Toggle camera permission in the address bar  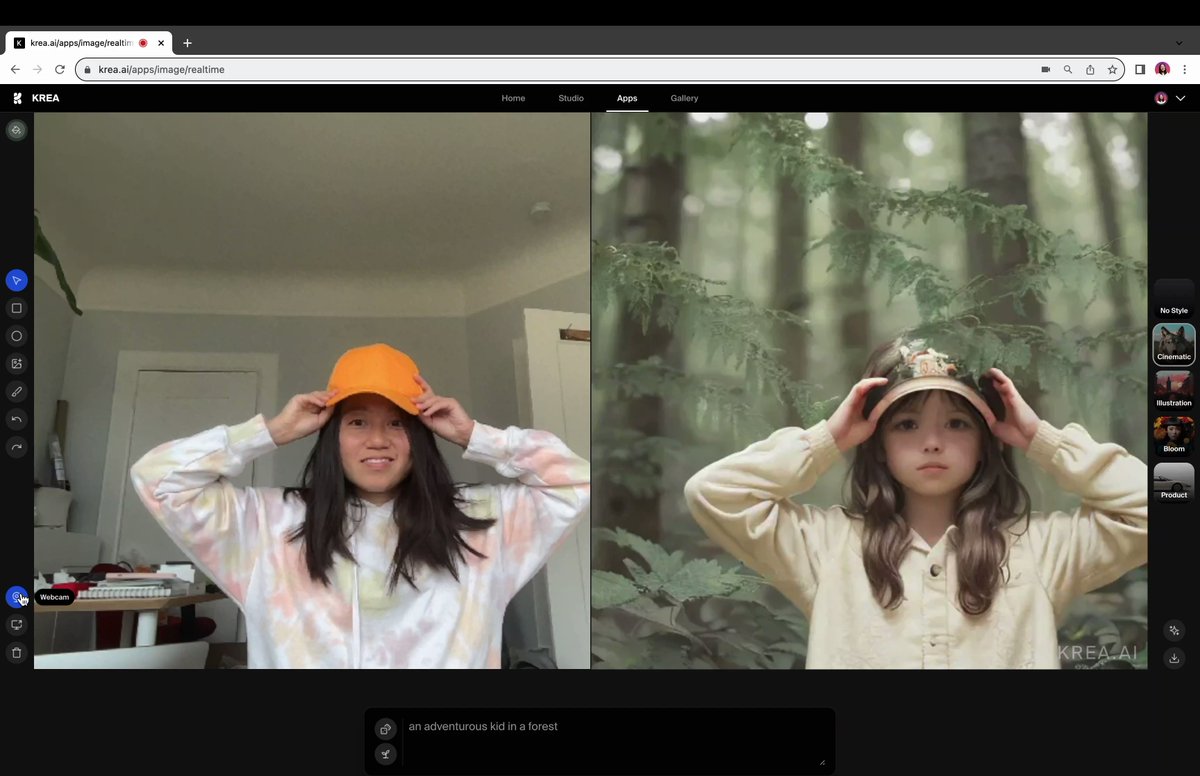point(1045,69)
